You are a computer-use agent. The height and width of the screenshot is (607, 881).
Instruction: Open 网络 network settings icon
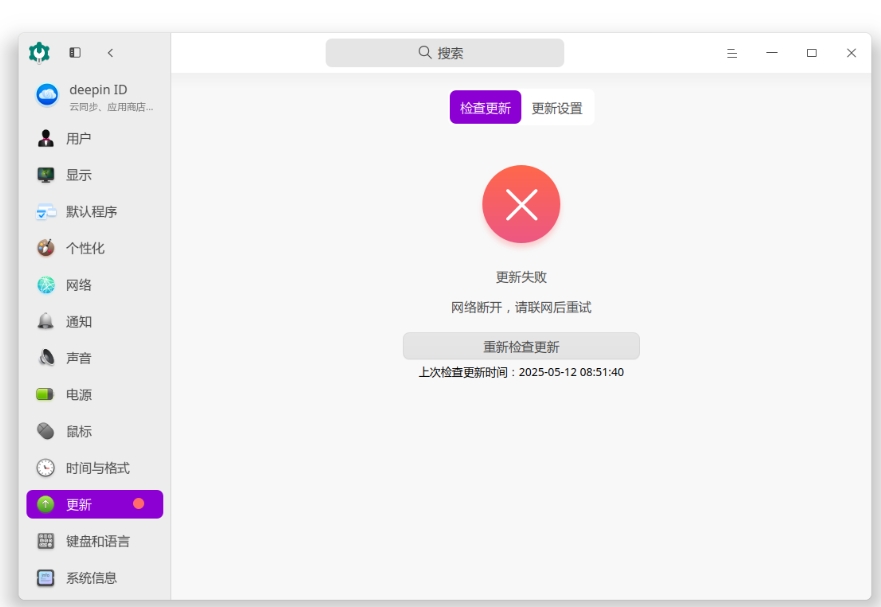(46, 285)
